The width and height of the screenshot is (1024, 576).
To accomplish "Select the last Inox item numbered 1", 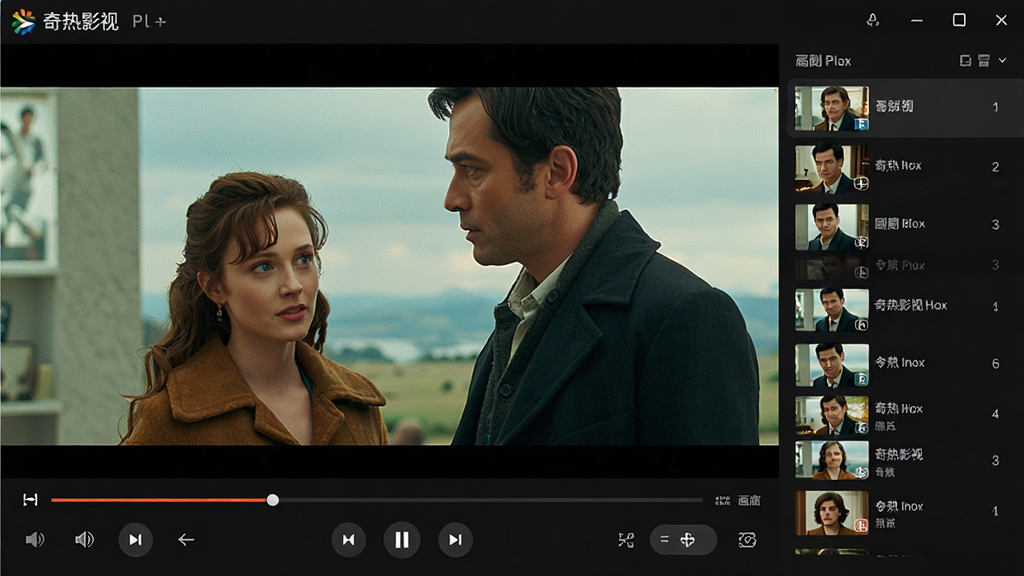I will click(x=905, y=513).
